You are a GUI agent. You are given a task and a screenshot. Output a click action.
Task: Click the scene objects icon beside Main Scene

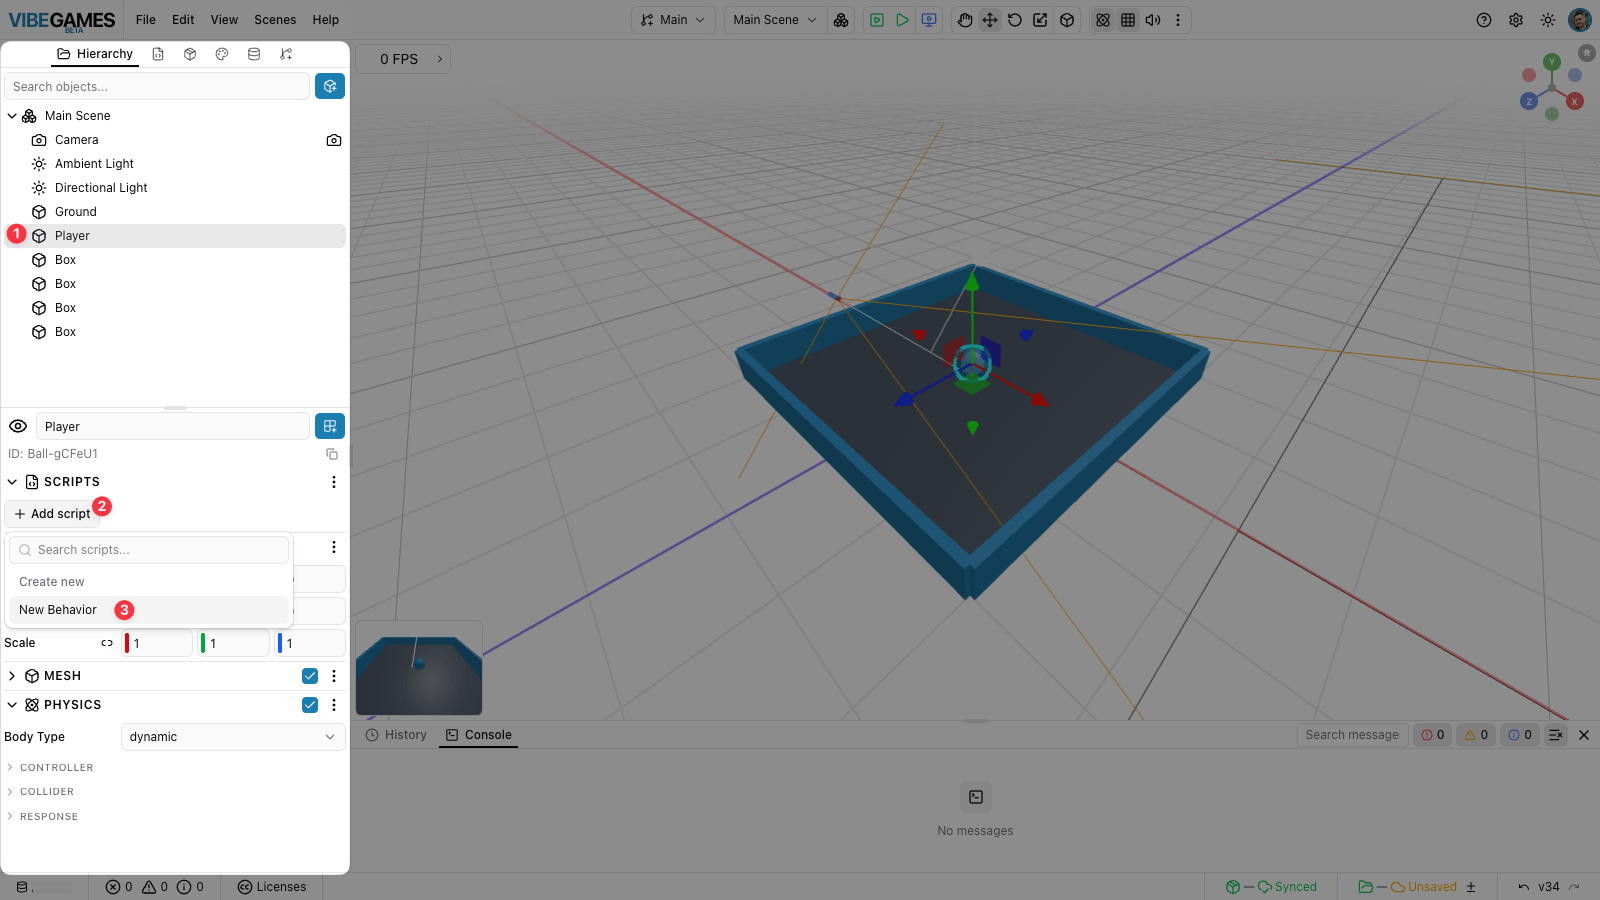coord(841,20)
